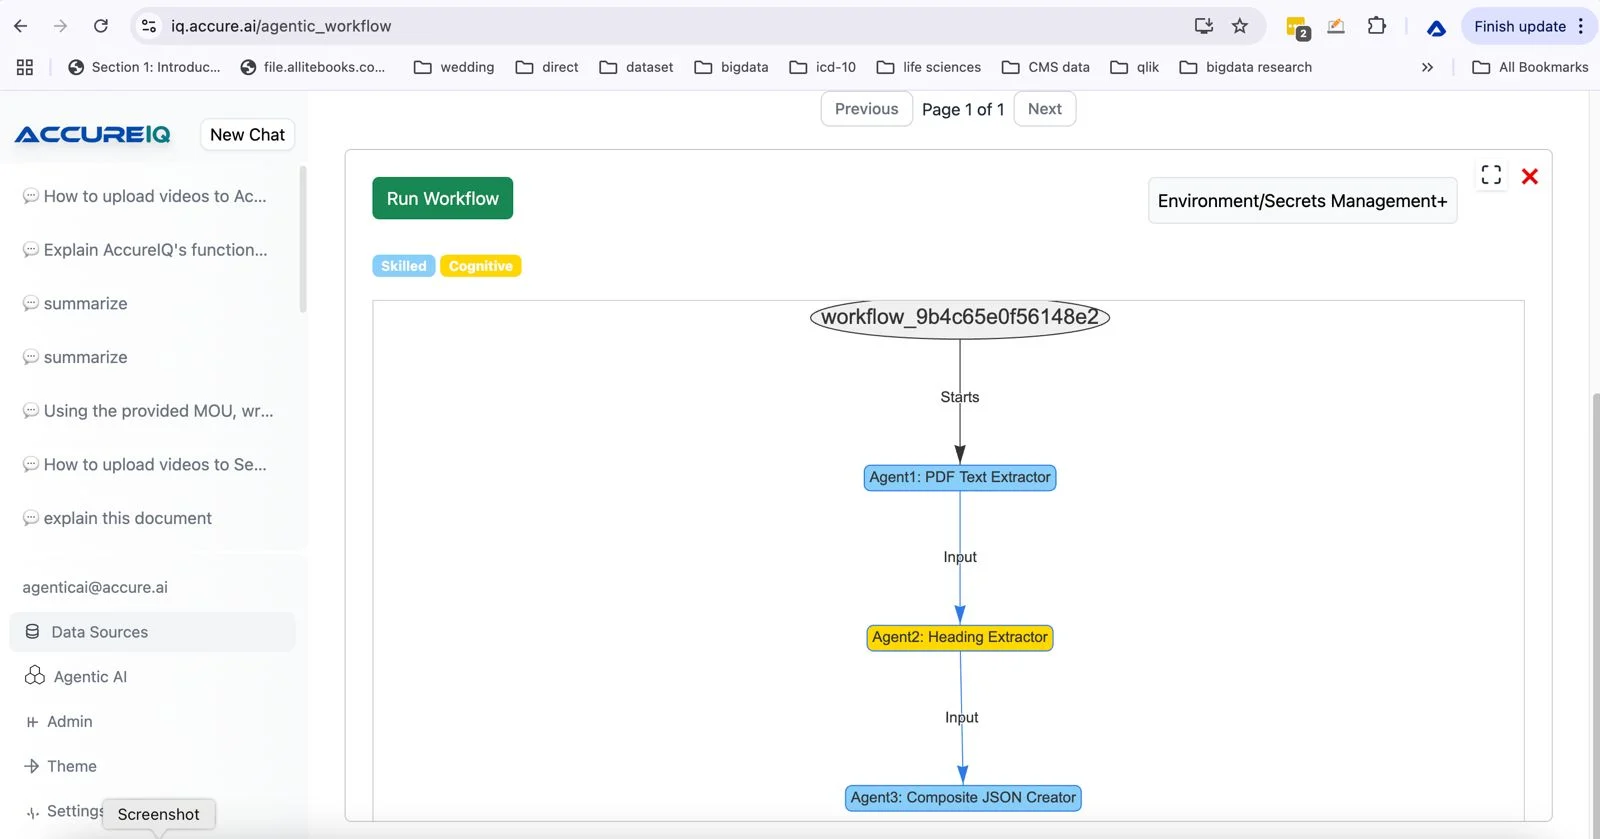Open Data Sources in the sidebar
1600x839 pixels.
(99, 632)
